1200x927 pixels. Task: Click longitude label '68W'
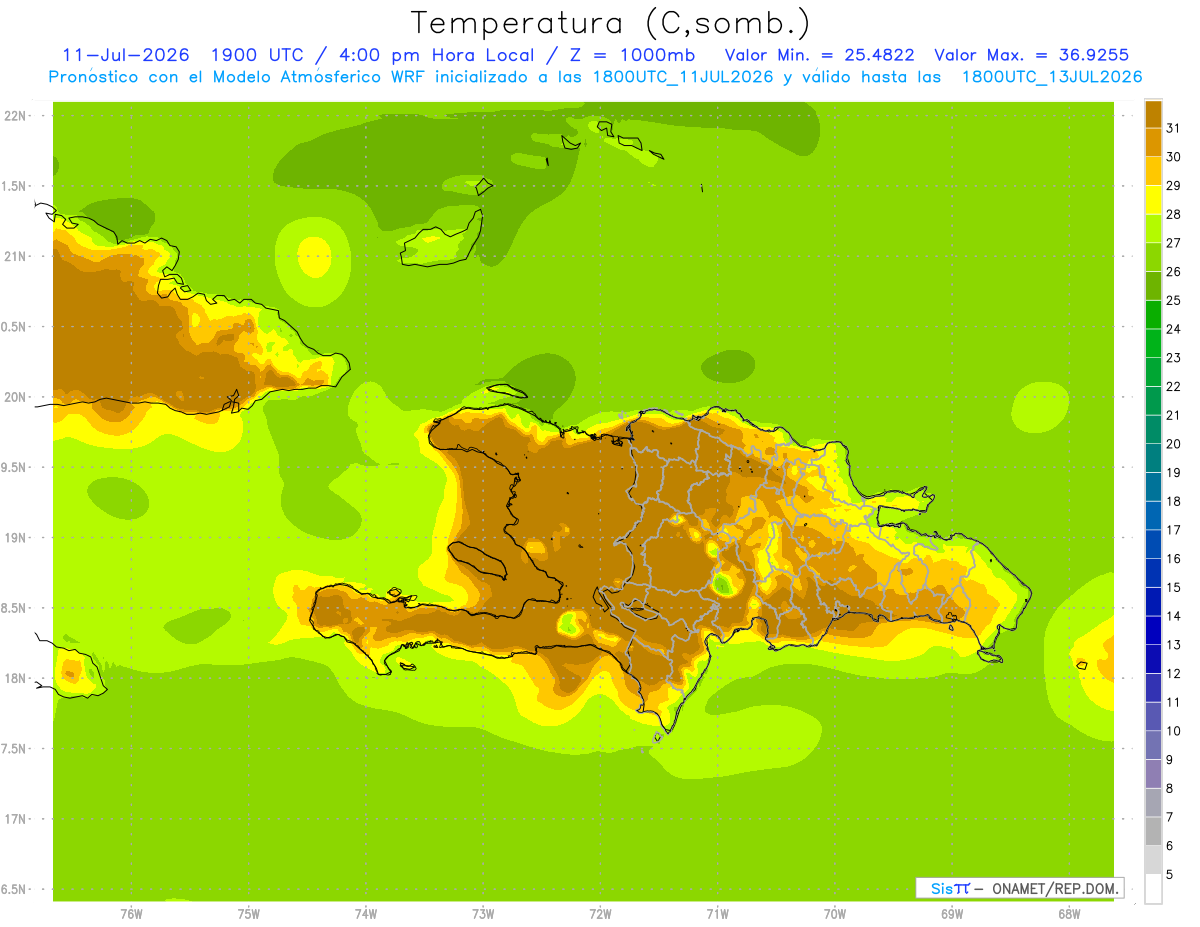coord(1069,914)
